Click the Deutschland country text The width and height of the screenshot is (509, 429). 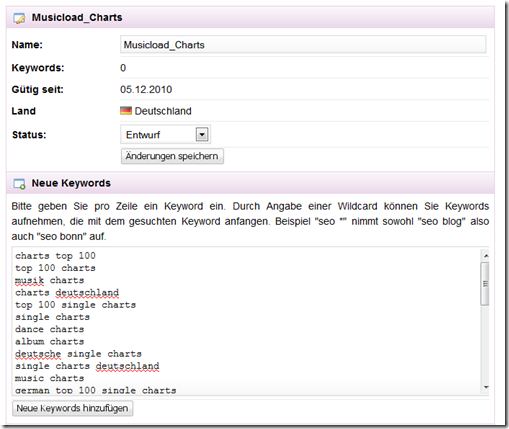click(163, 111)
